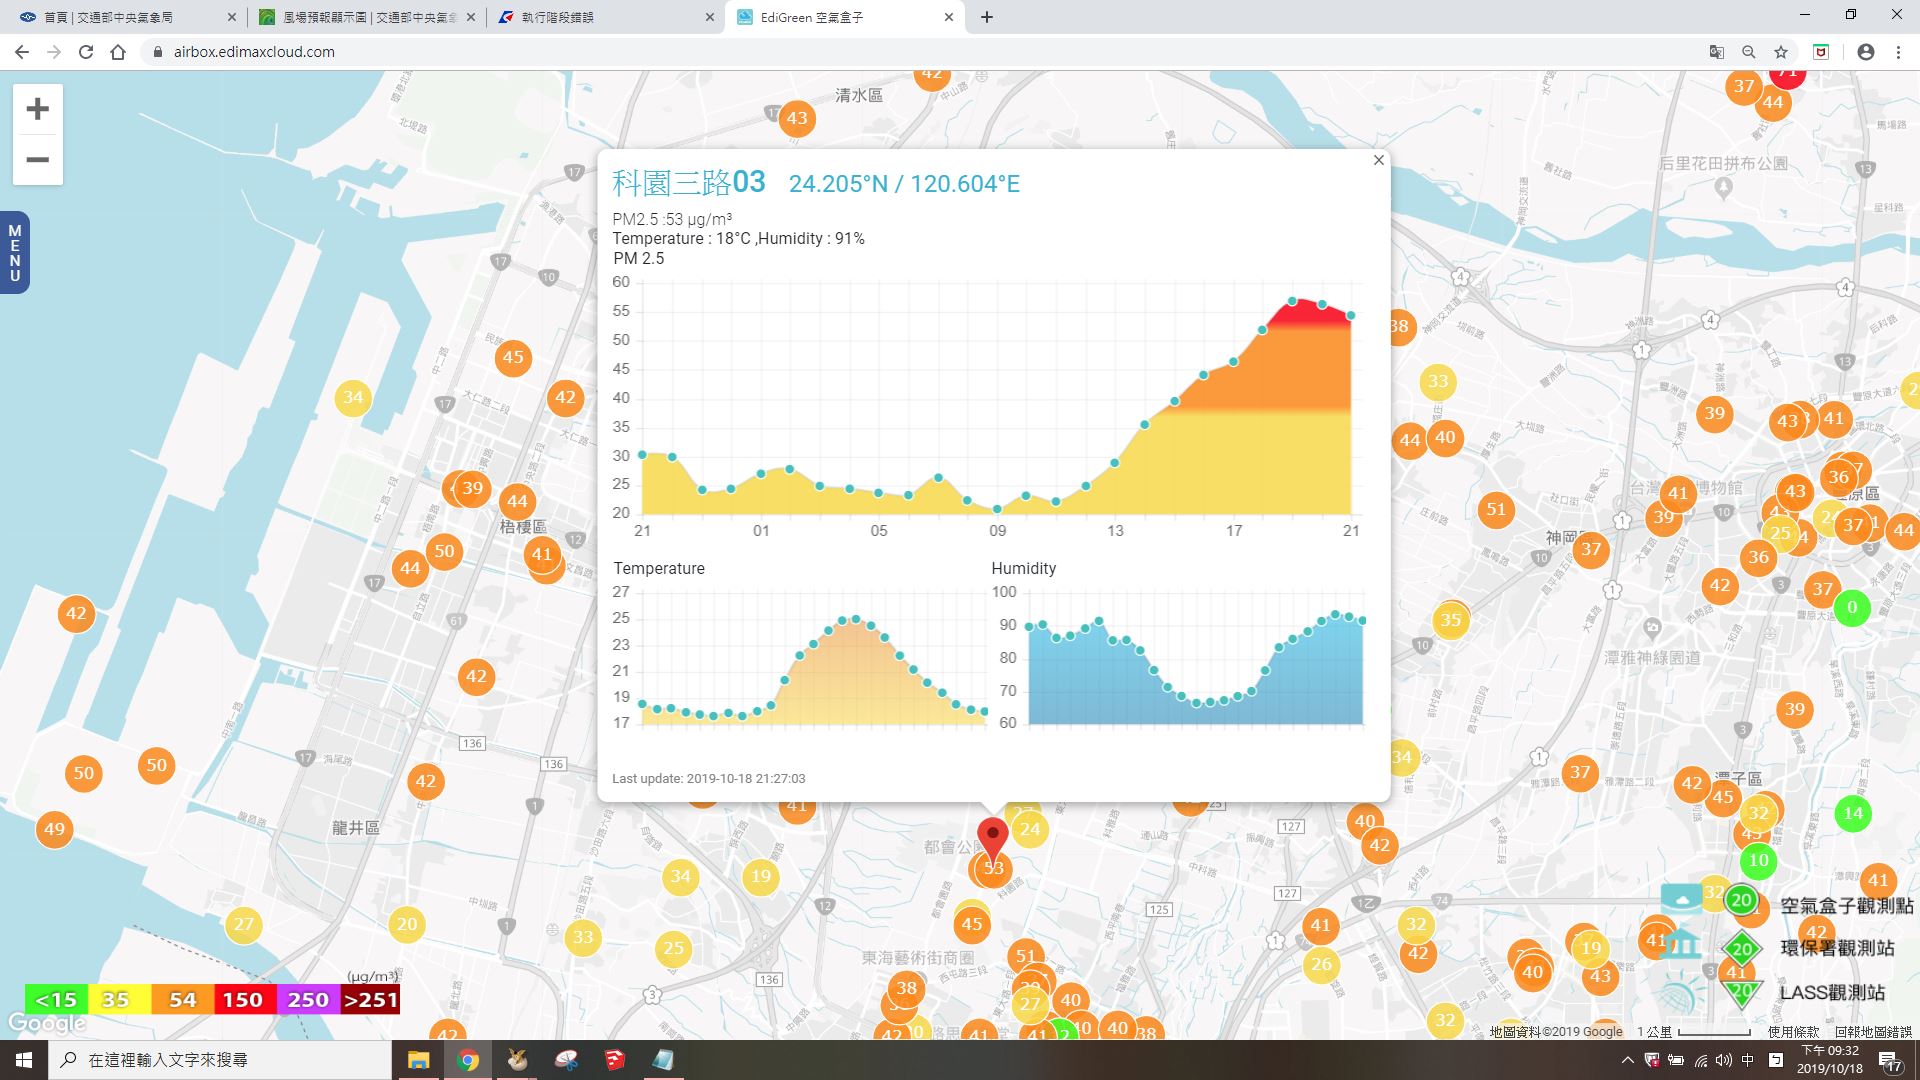The height and width of the screenshot is (1080, 1920).
Task: Switch to the 執行階段錯誤 tab
Action: 605,17
